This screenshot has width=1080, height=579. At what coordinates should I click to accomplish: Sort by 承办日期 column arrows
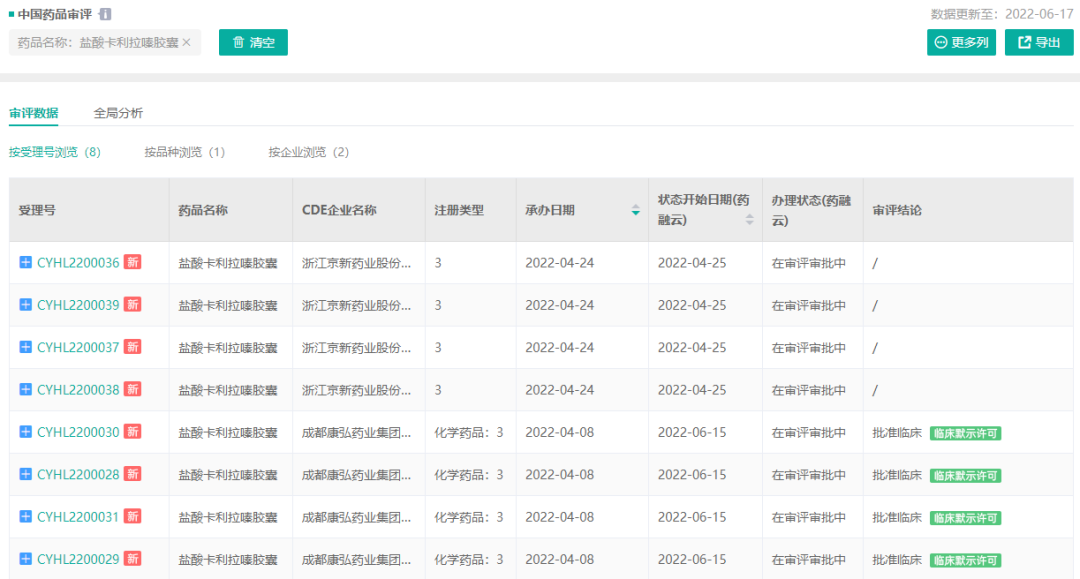click(635, 210)
